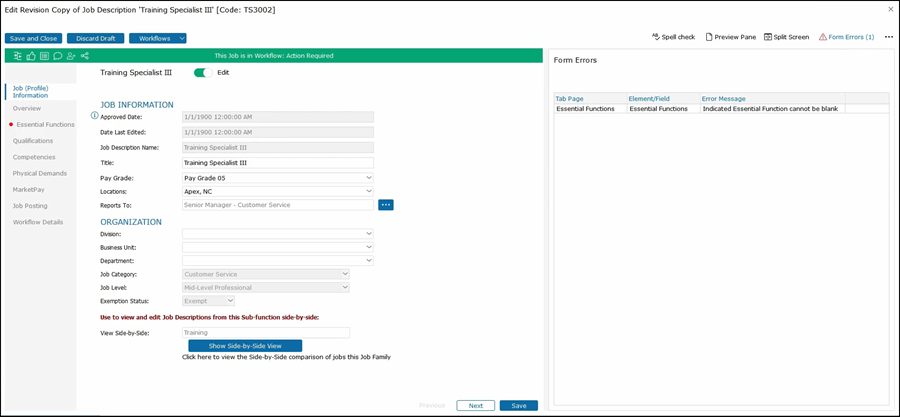Click the info icon beside Approved Date
Image resolution: width=900 pixels, height=417 pixels.
(x=95, y=116)
